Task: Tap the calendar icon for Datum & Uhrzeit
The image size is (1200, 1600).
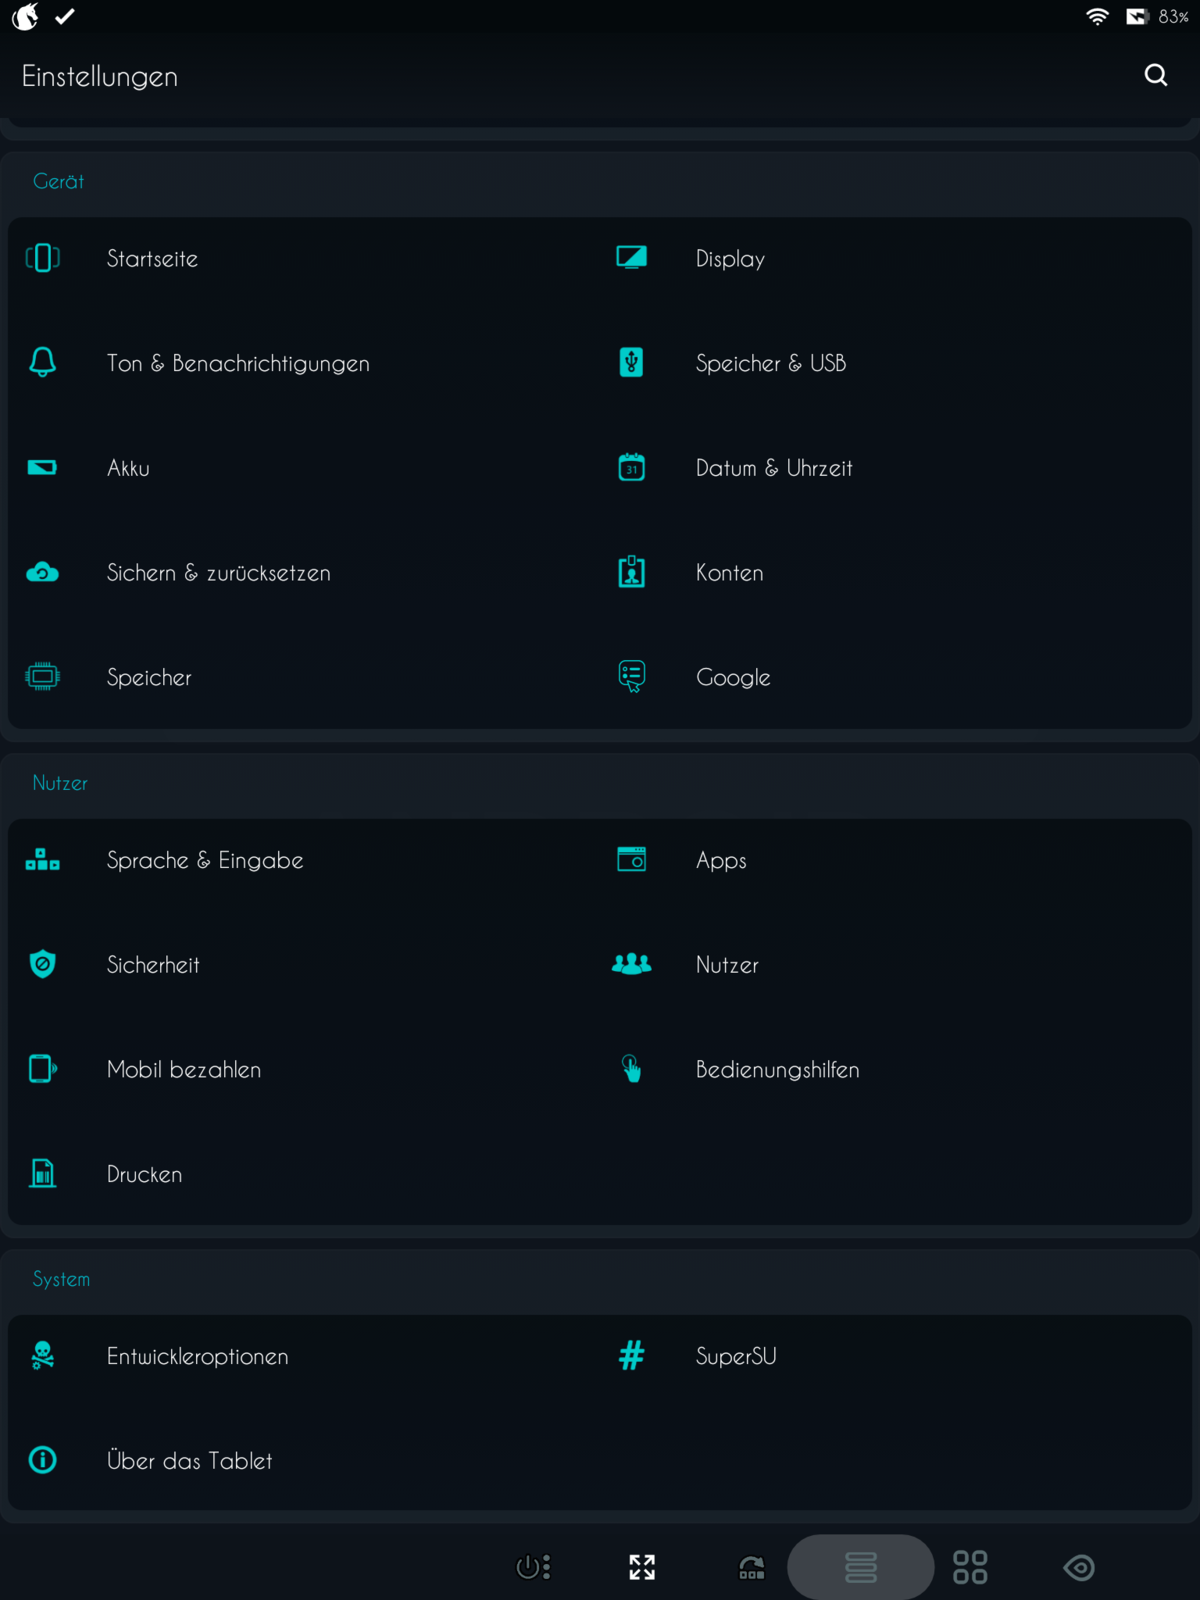Action: pos(631,467)
